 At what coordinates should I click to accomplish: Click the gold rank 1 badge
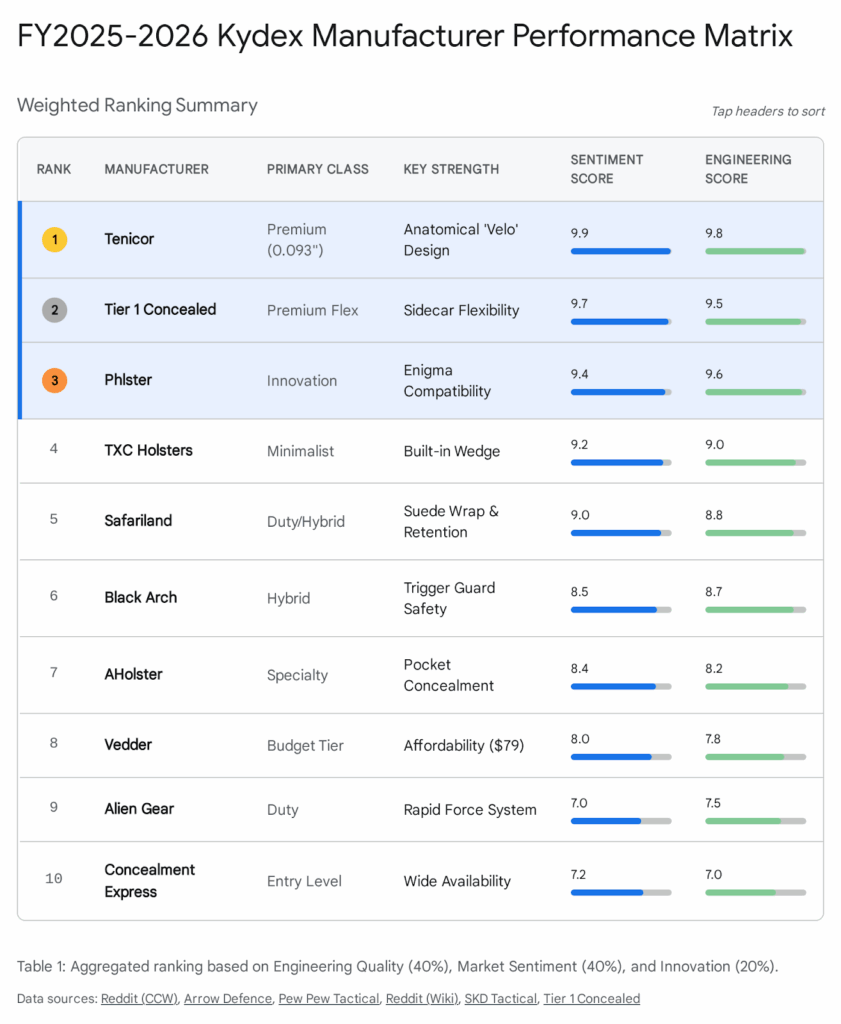click(54, 240)
